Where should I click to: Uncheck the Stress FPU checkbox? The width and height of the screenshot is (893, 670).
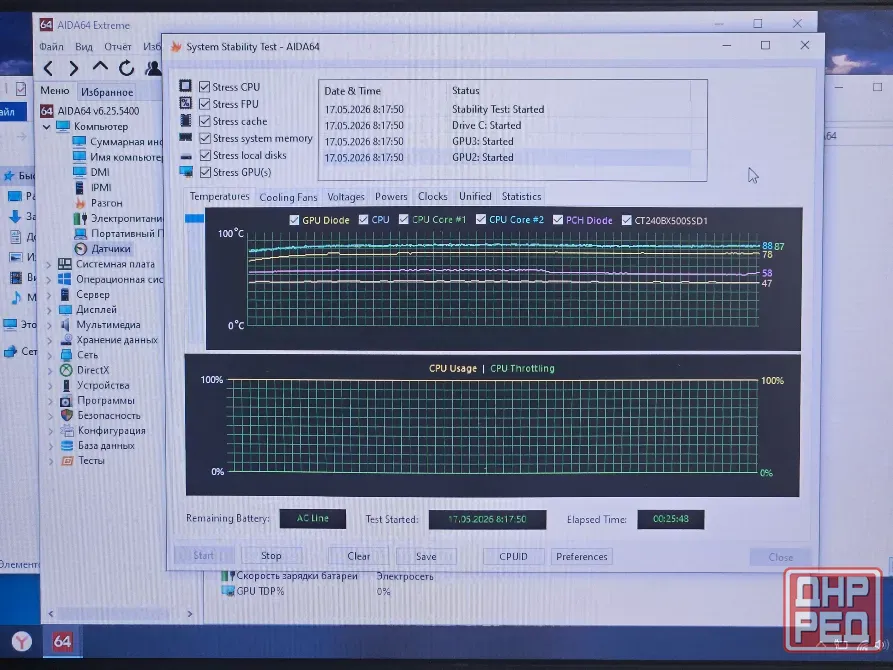(204, 104)
